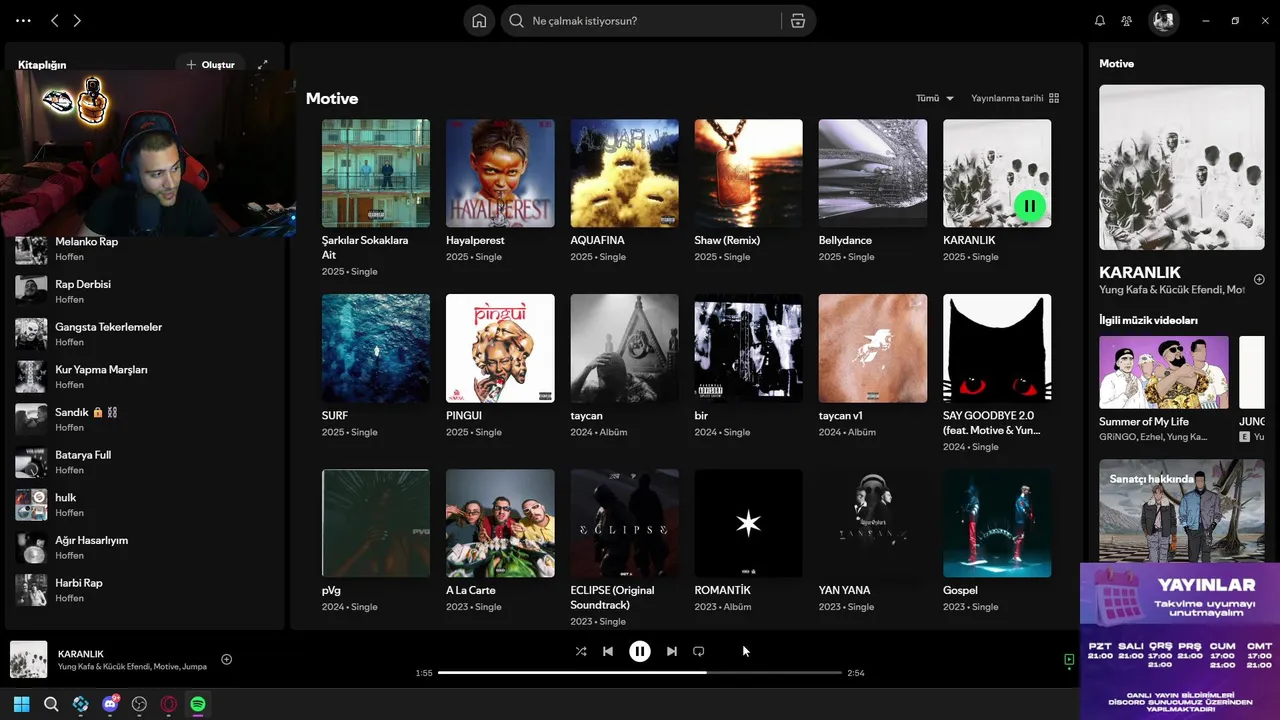
Task: Open the Hayalperest single cover
Action: tap(500, 173)
